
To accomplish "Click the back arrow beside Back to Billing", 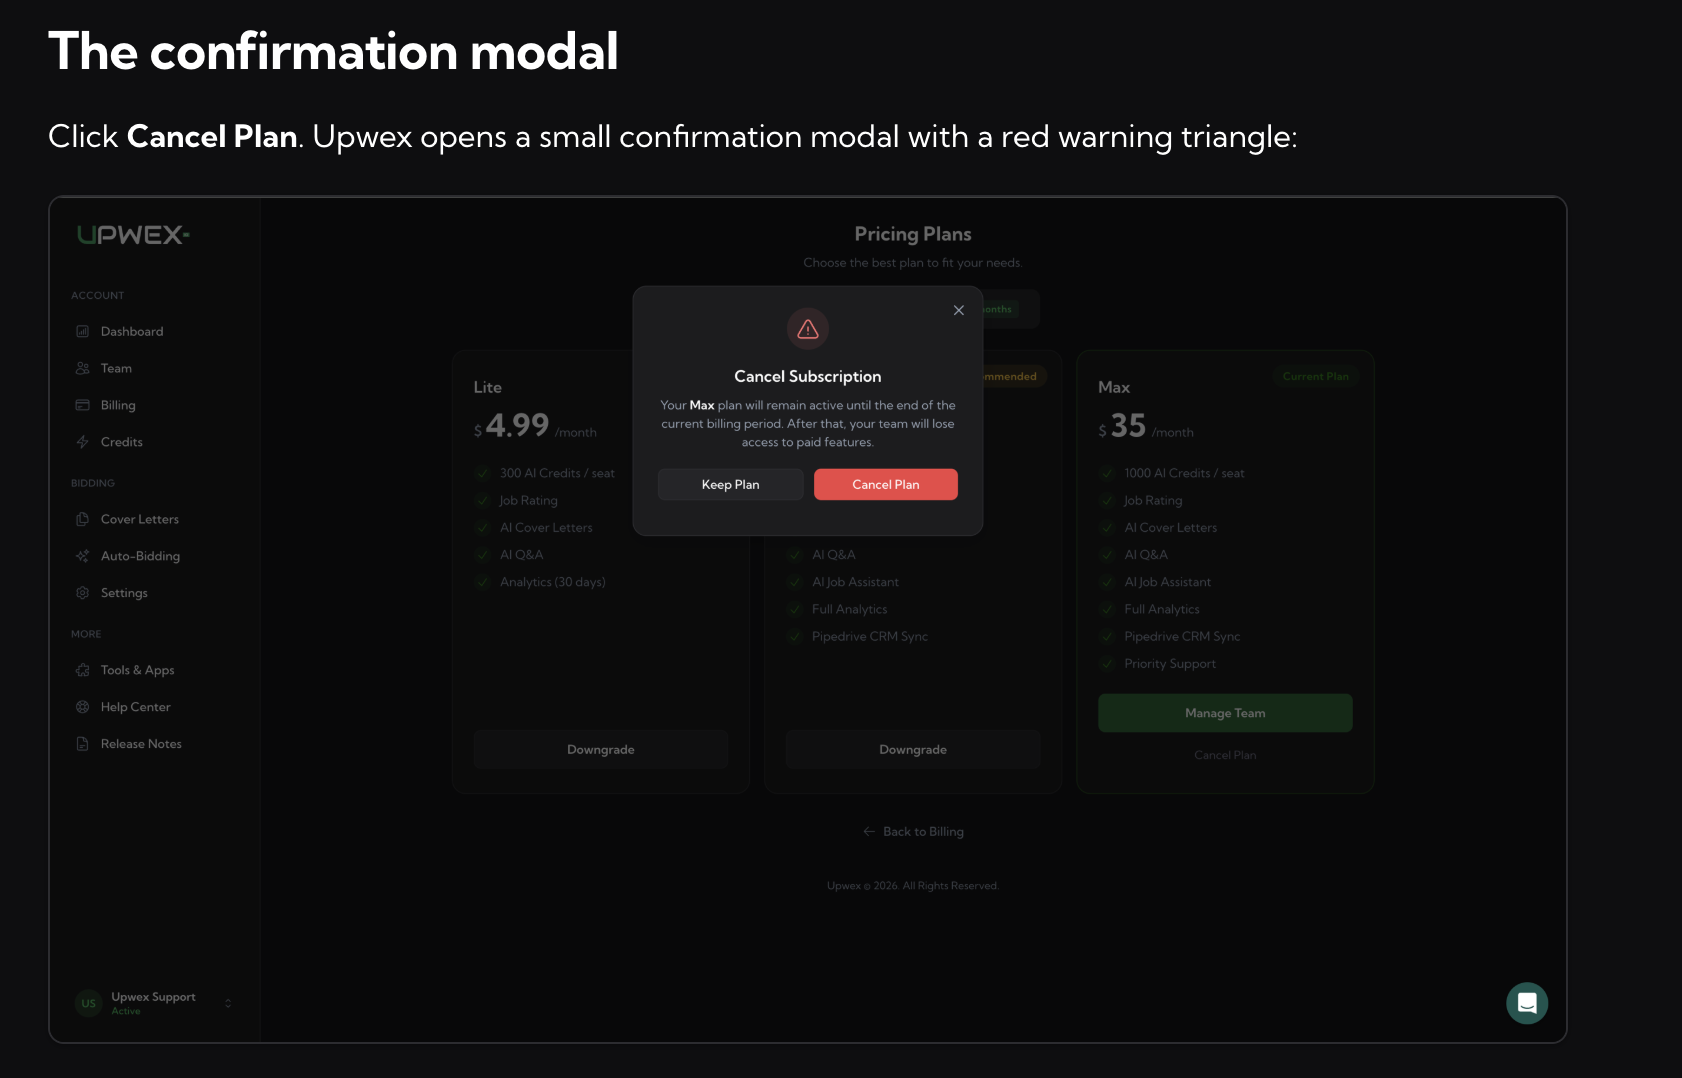I will 869,832.
